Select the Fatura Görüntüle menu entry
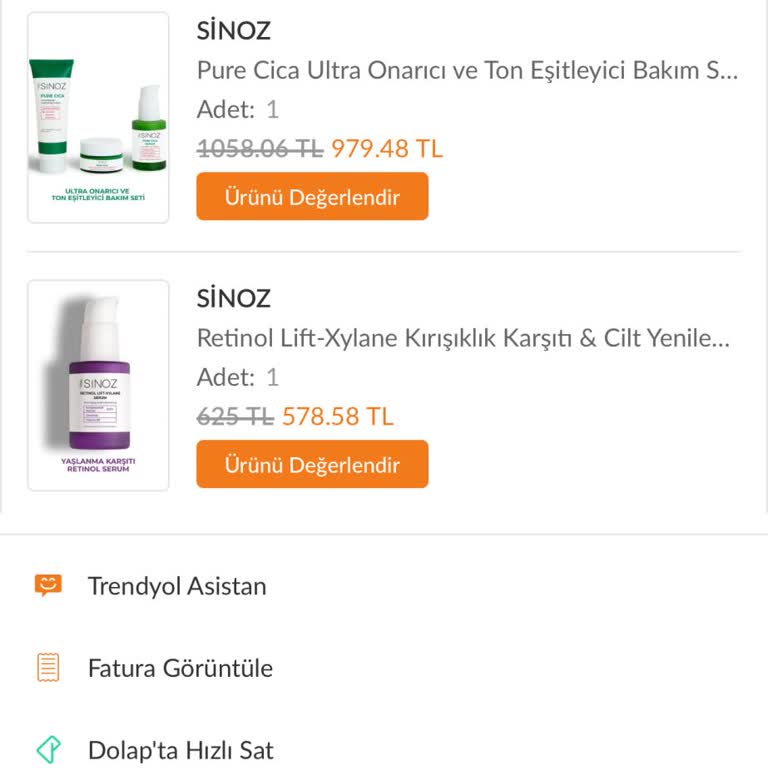 click(180, 668)
